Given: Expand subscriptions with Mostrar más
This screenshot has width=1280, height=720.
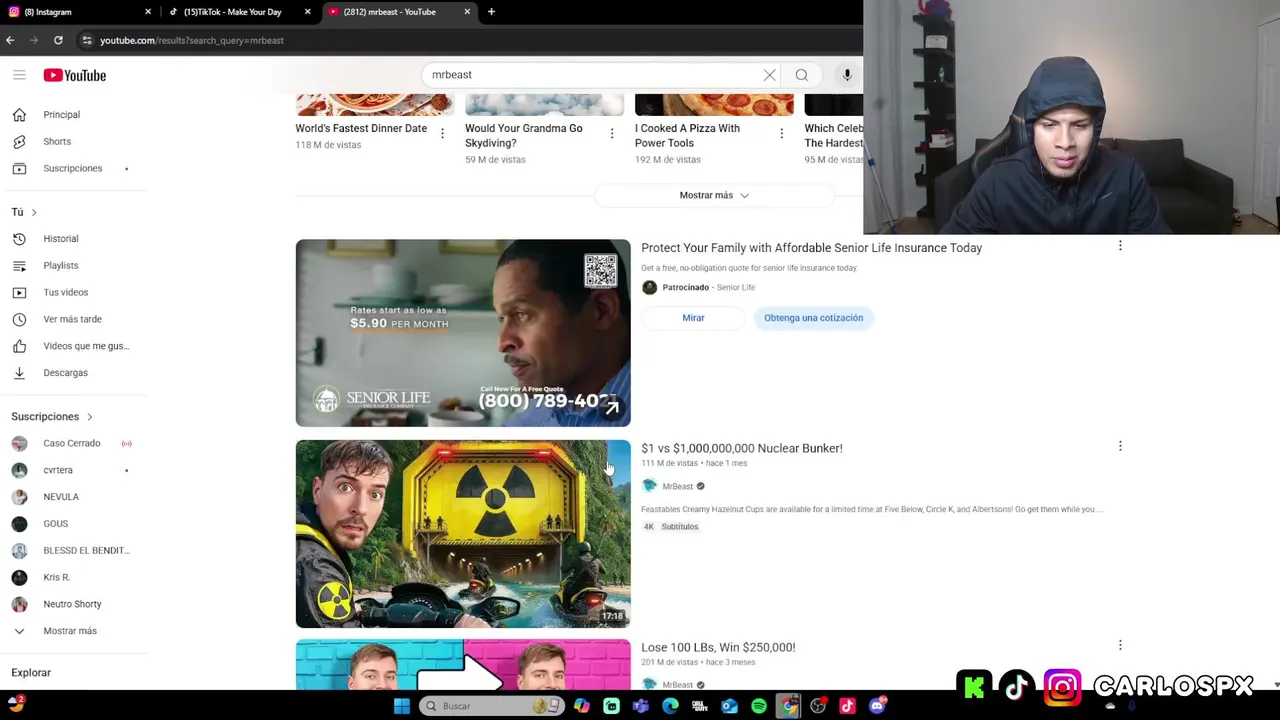Looking at the screenshot, I should tap(69, 631).
